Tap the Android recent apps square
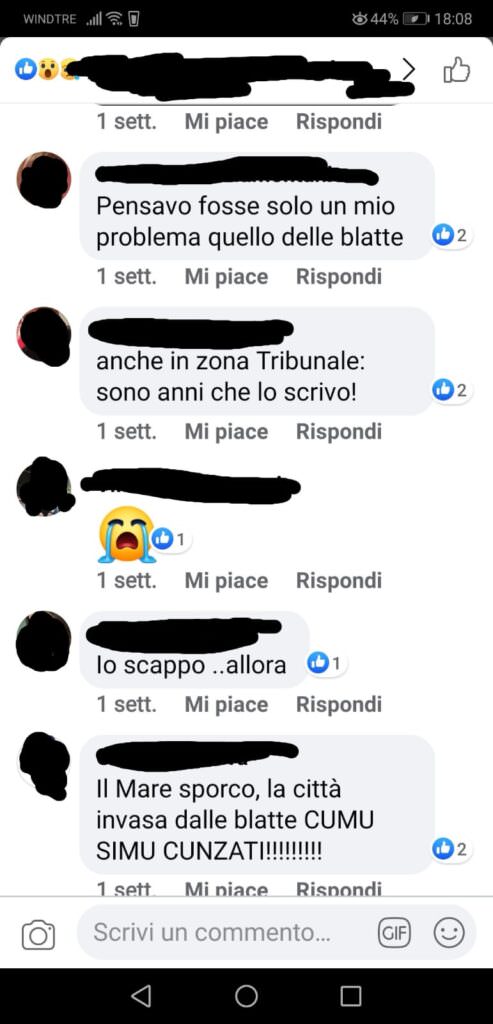 [351, 996]
